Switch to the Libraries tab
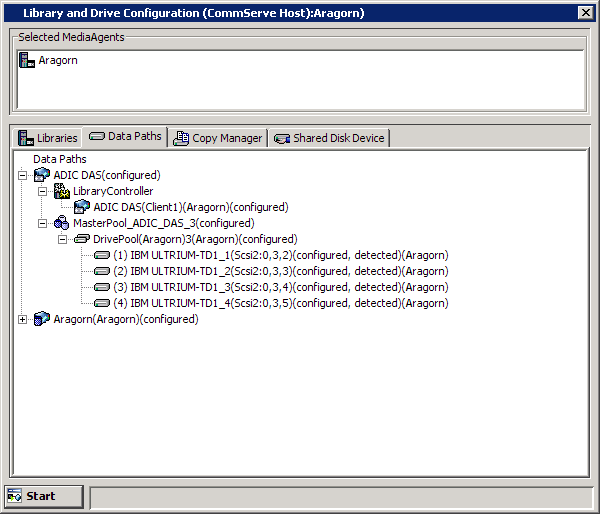600x514 pixels. 48,138
